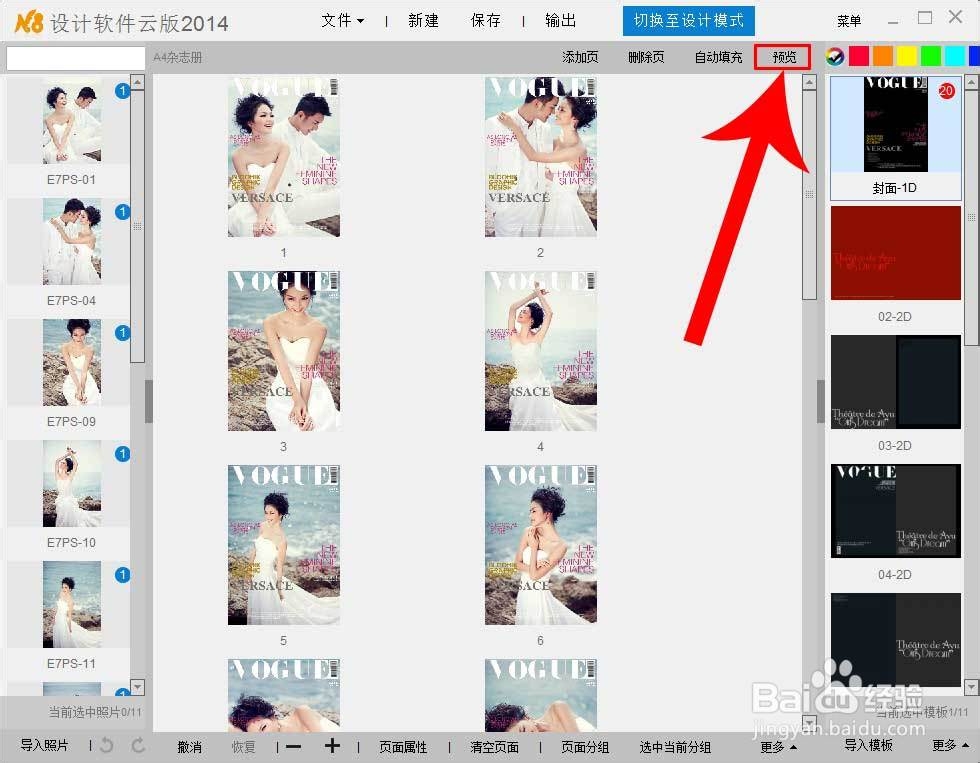Focus the search input field at top left
The height and width of the screenshot is (763, 980).
[76, 58]
